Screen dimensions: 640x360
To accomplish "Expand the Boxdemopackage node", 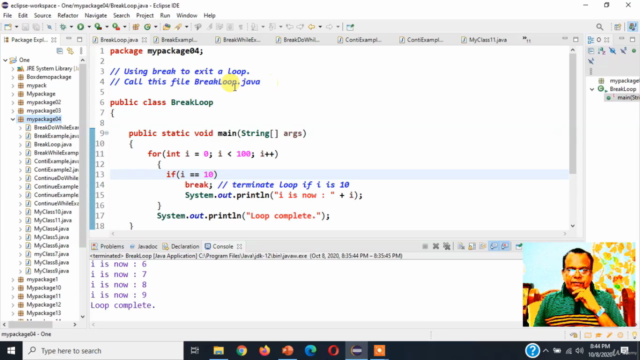I will tap(13, 77).
